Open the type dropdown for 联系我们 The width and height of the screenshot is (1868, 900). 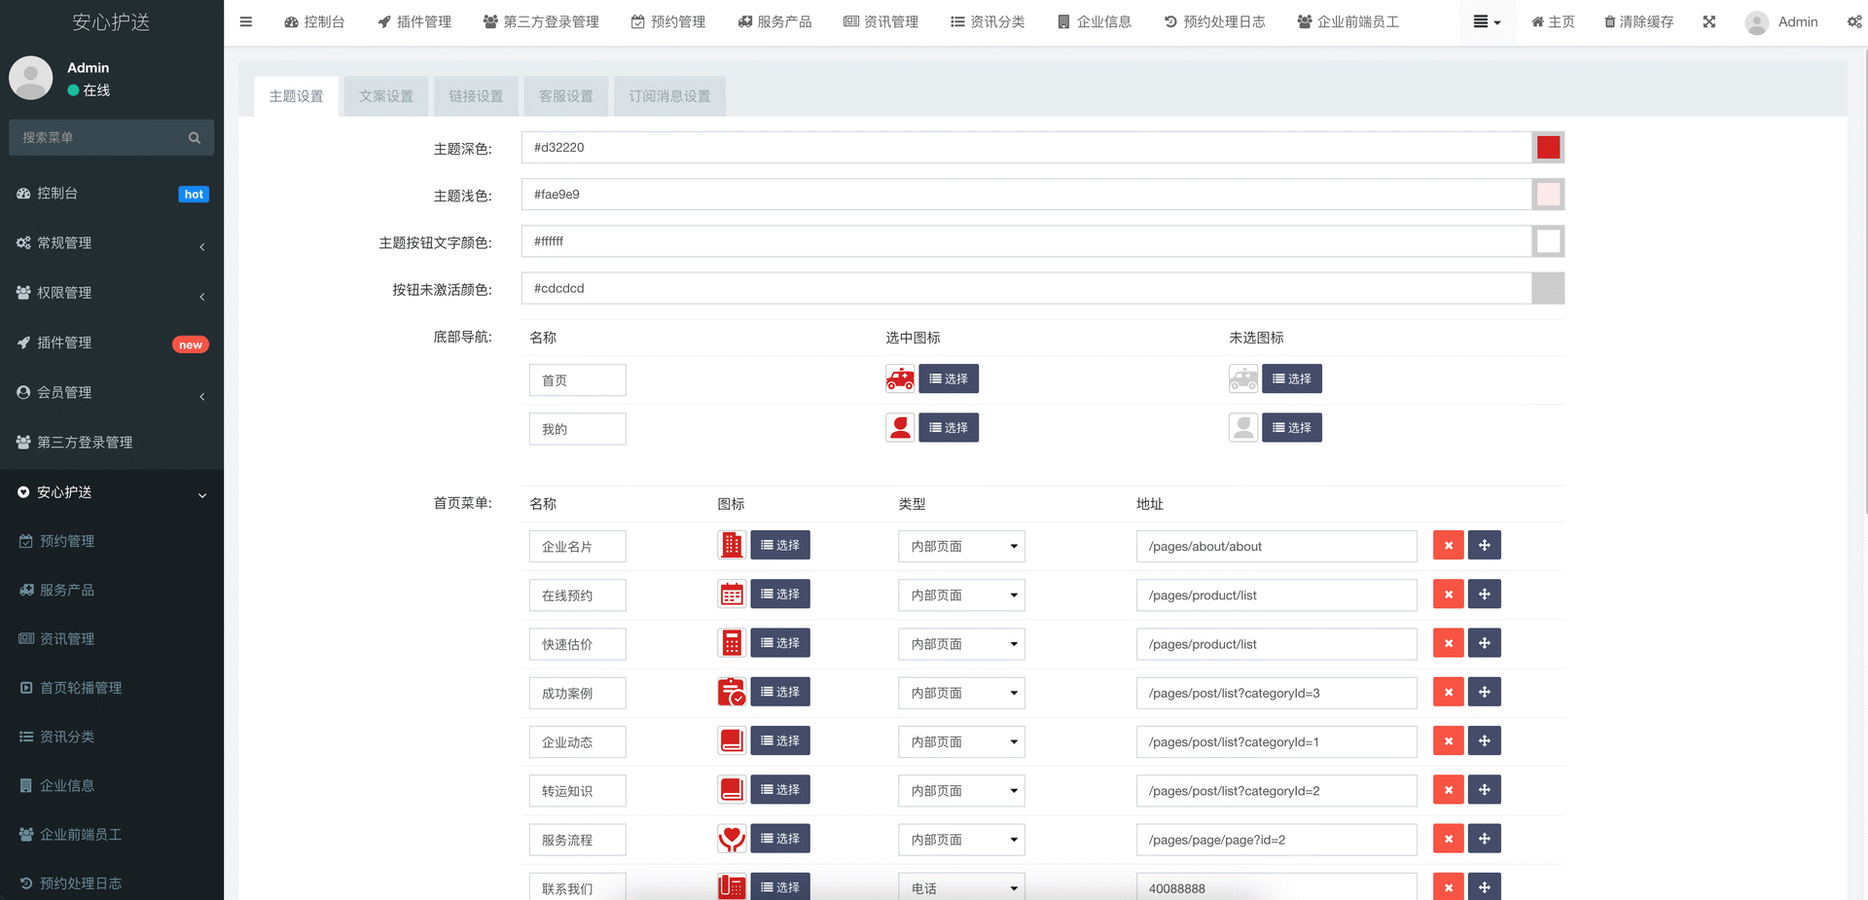click(x=961, y=888)
